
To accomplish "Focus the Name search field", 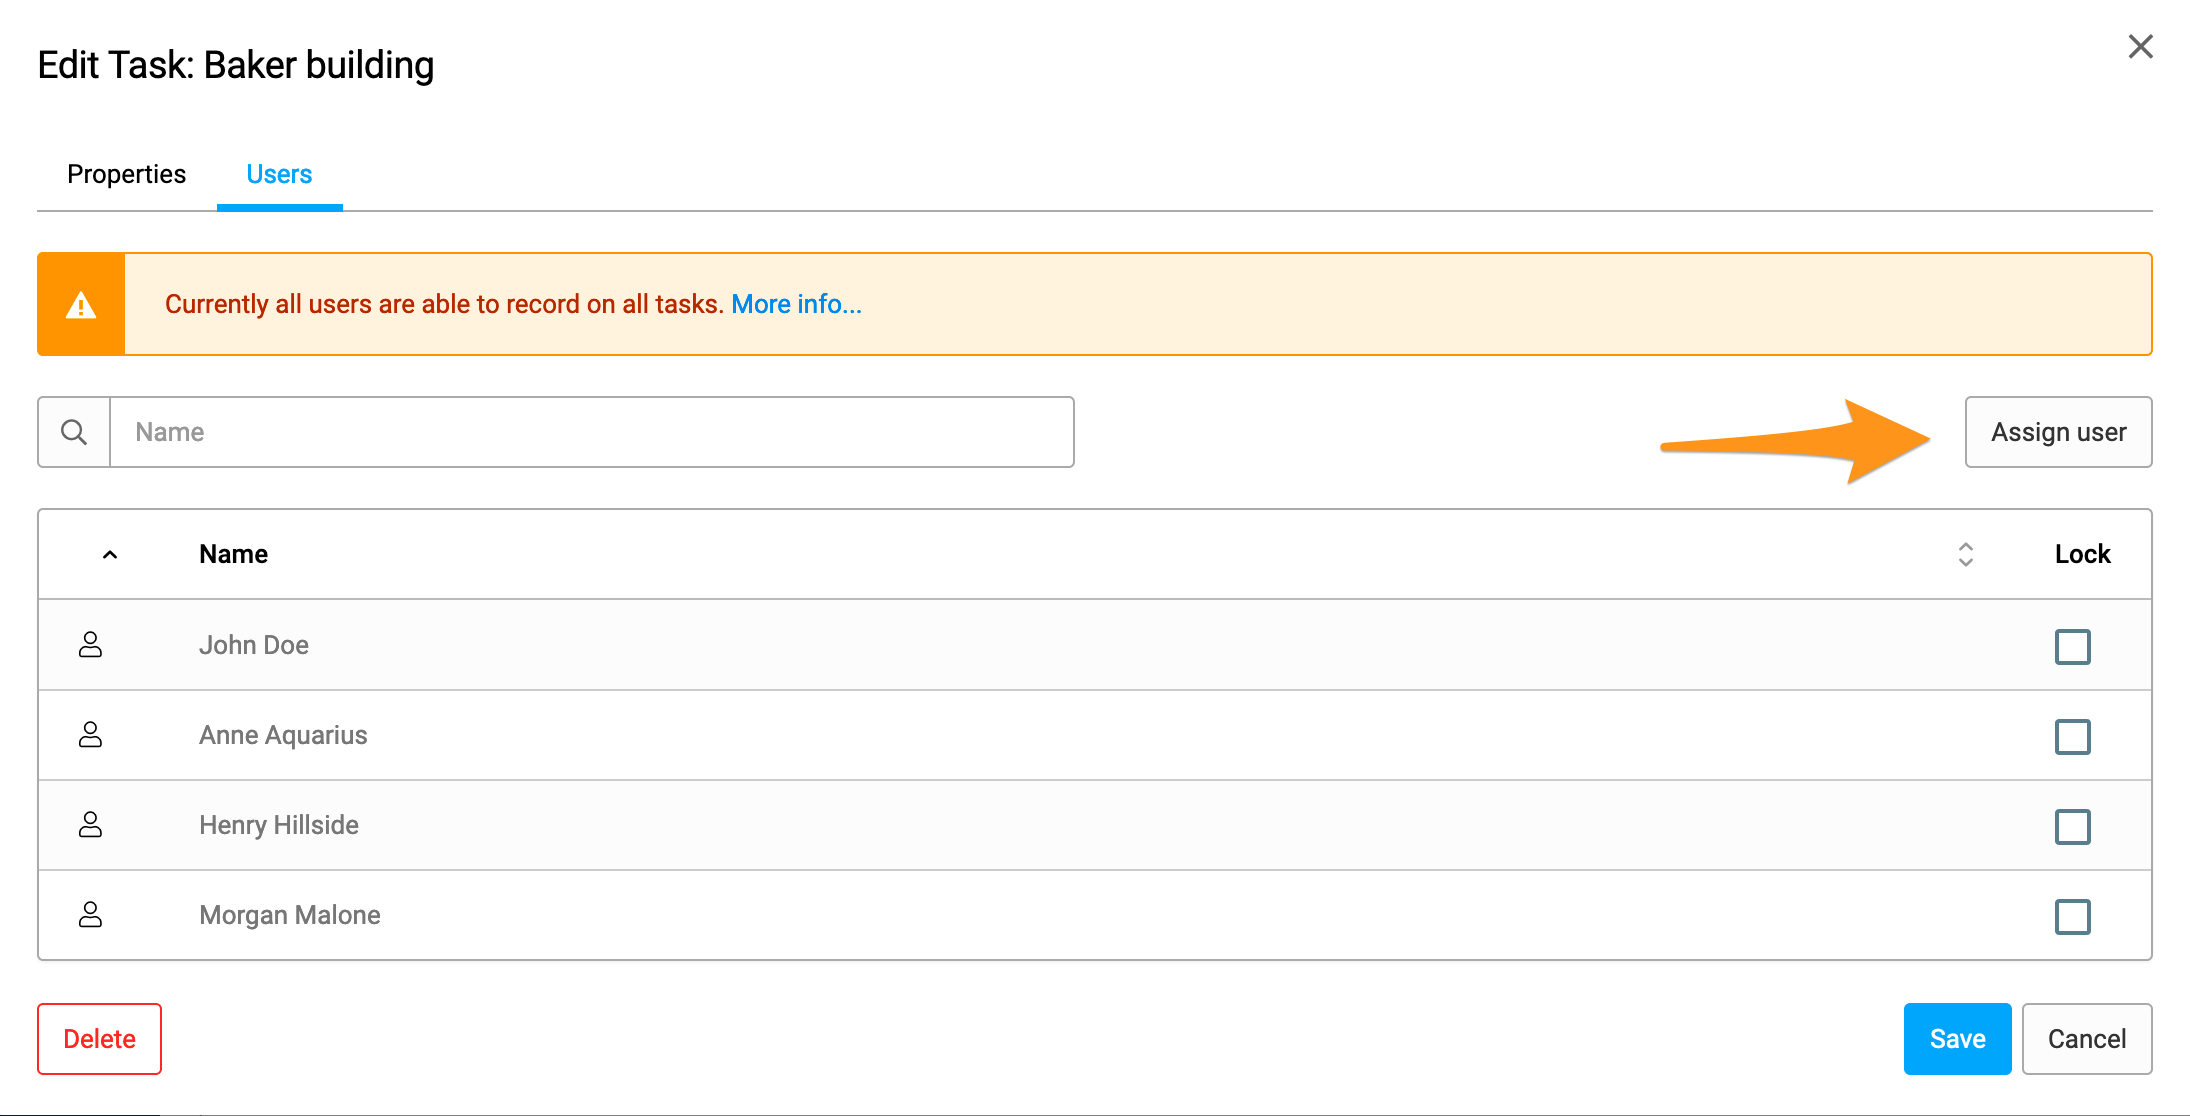I will coord(592,432).
